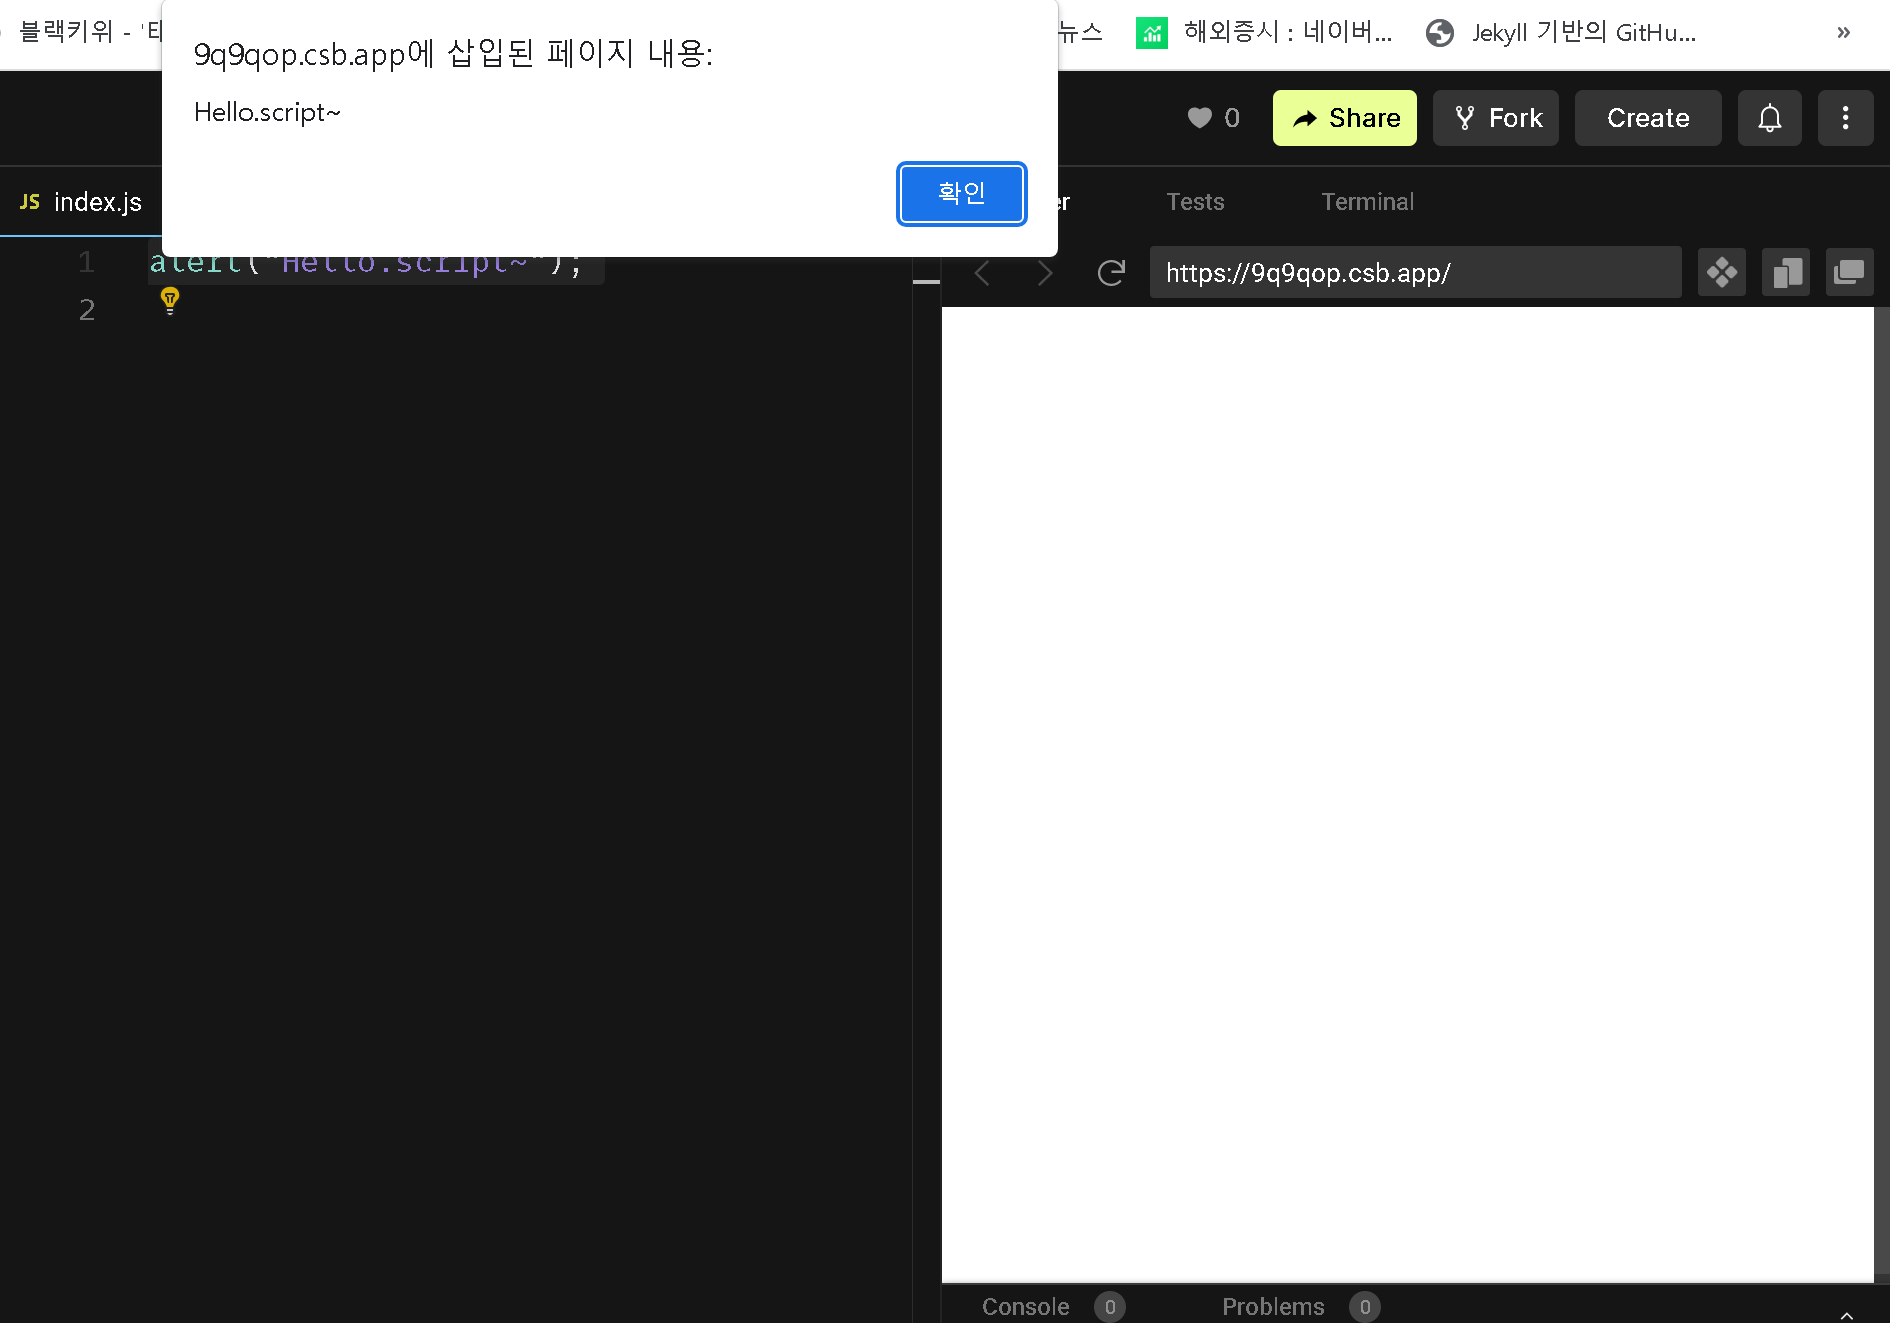This screenshot has height=1323, width=1890.
Task: Refresh the preview browser
Action: coord(1111,273)
